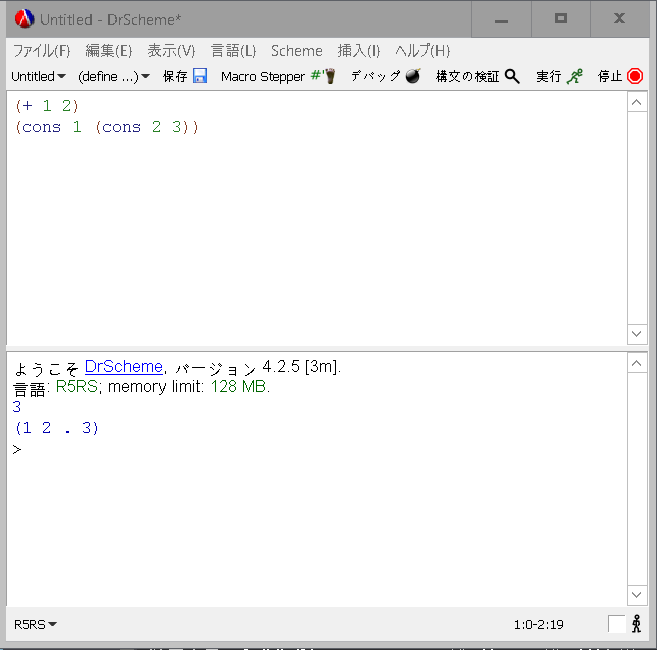Viewport: 657px width, 650px height.
Task: Click the (cons 1 (cons 2 3)) line
Action: click(106, 127)
